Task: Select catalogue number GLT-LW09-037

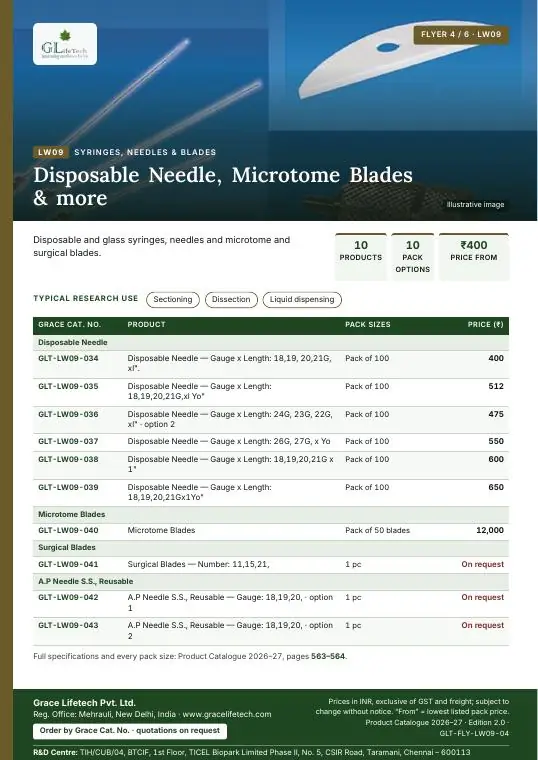Action: [x=68, y=442]
